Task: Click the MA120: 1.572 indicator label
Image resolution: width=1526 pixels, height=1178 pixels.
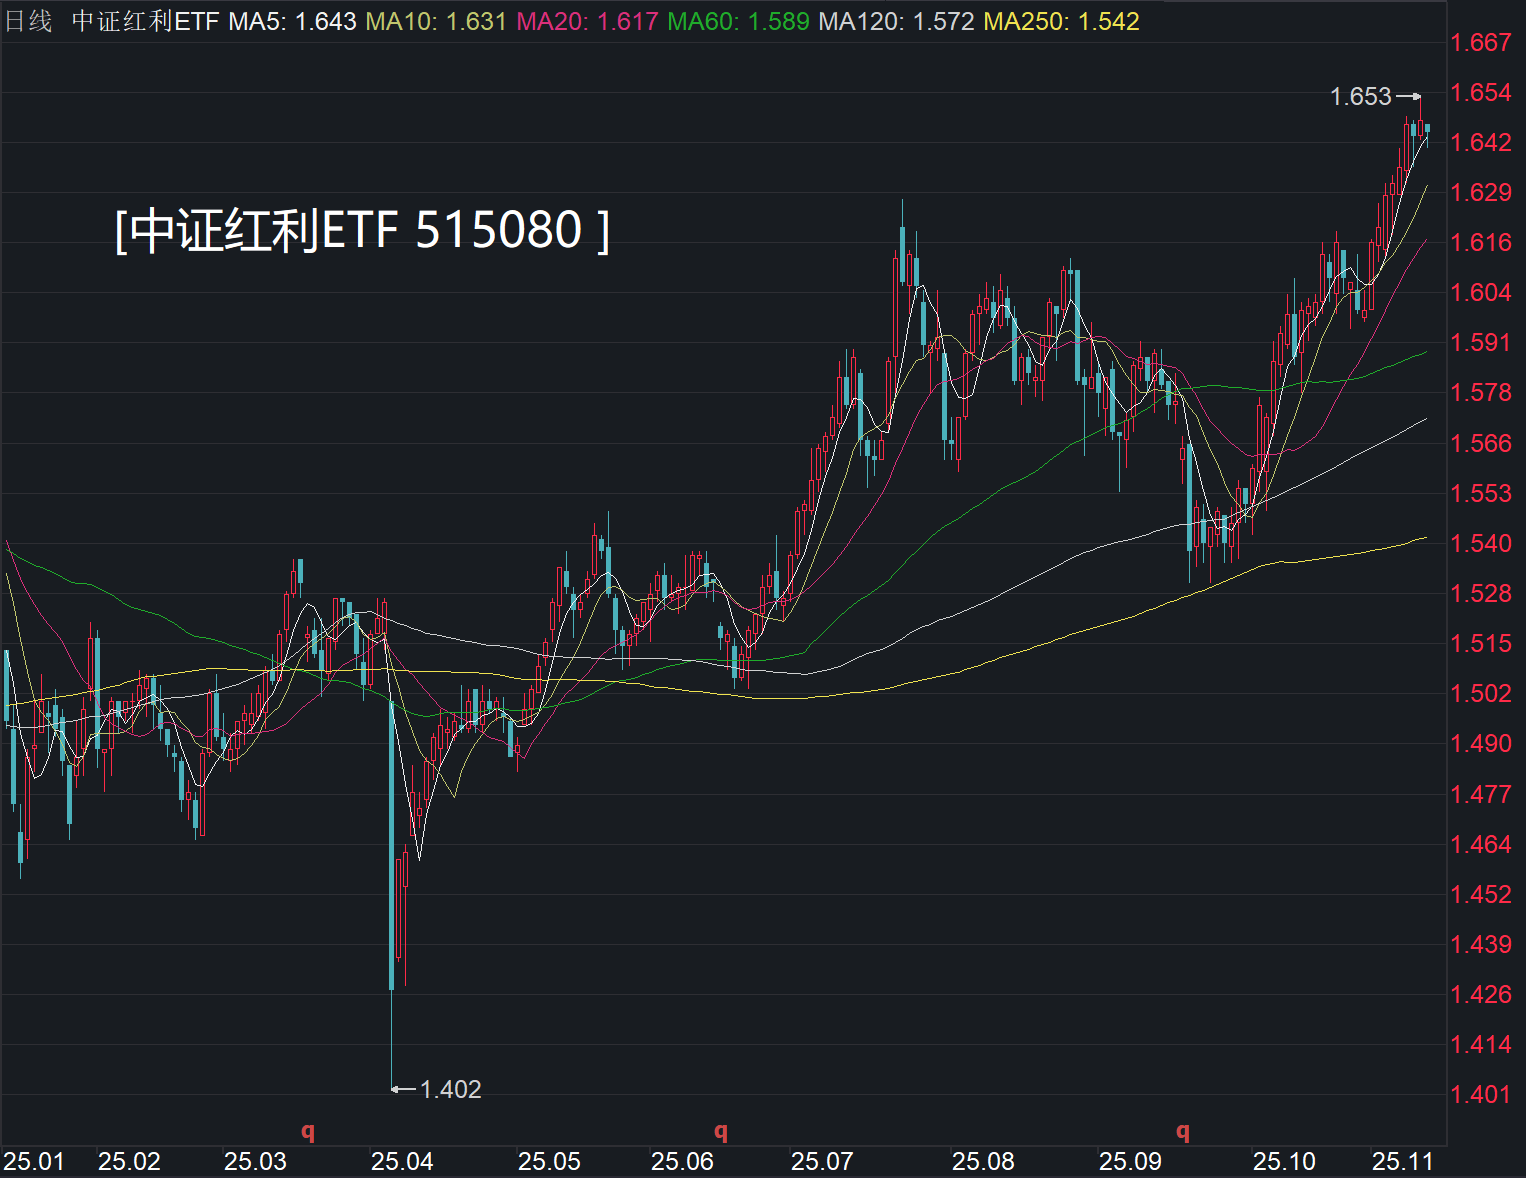Action: [x=896, y=21]
